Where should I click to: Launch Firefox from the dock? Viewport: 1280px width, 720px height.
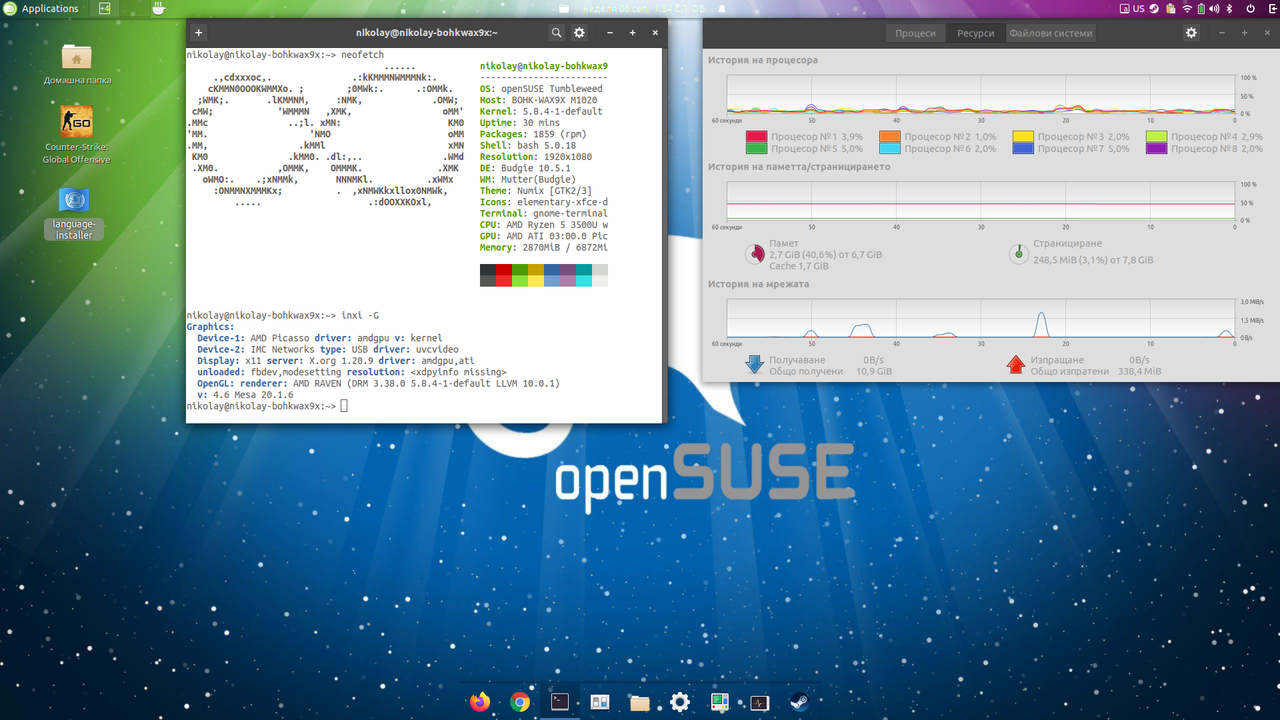[480, 702]
